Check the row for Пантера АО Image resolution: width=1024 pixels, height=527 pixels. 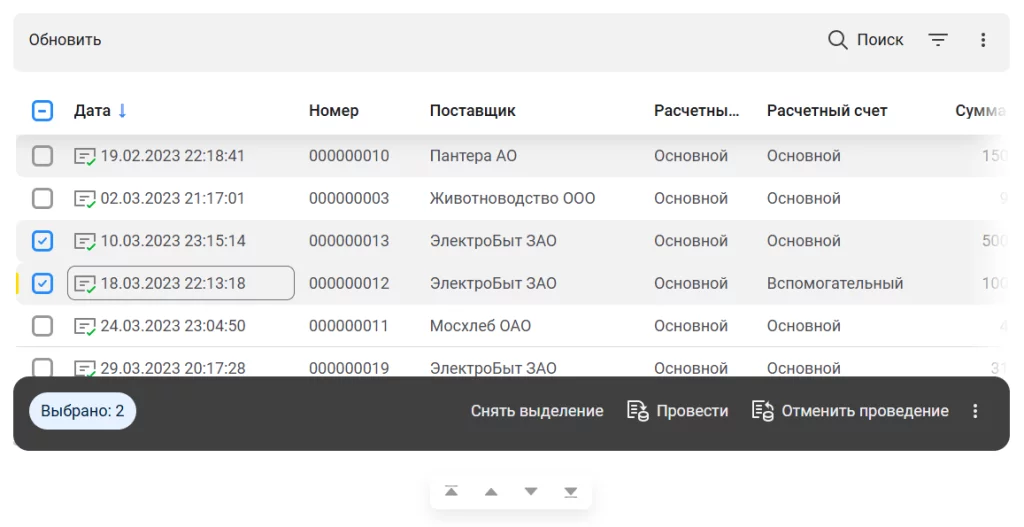(x=42, y=156)
